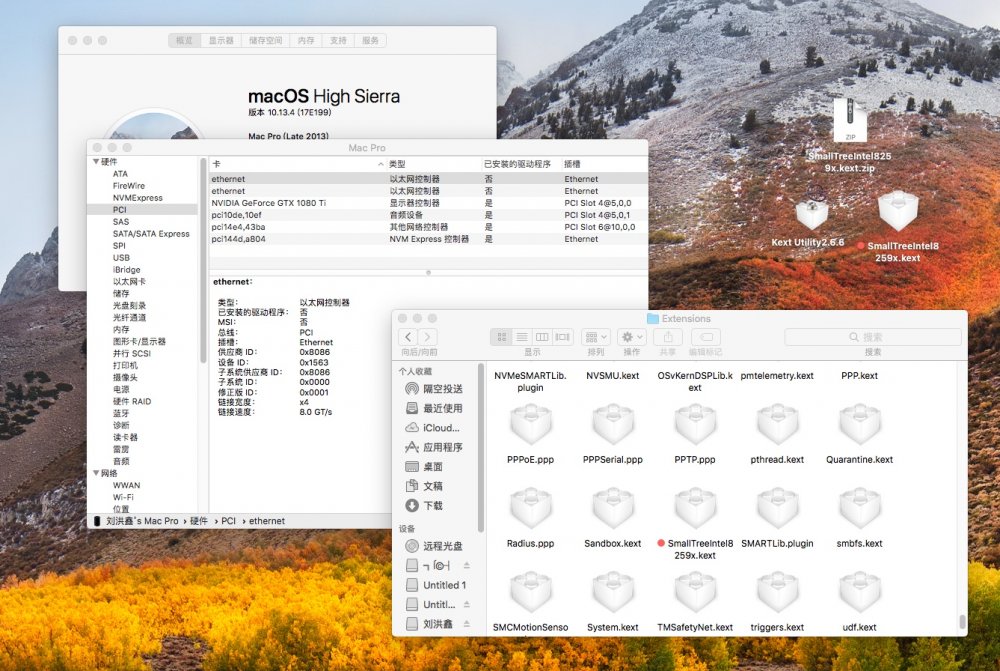This screenshot has height=671, width=1000.
Task: Click the Finder share toolbar button
Action: (668, 337)
